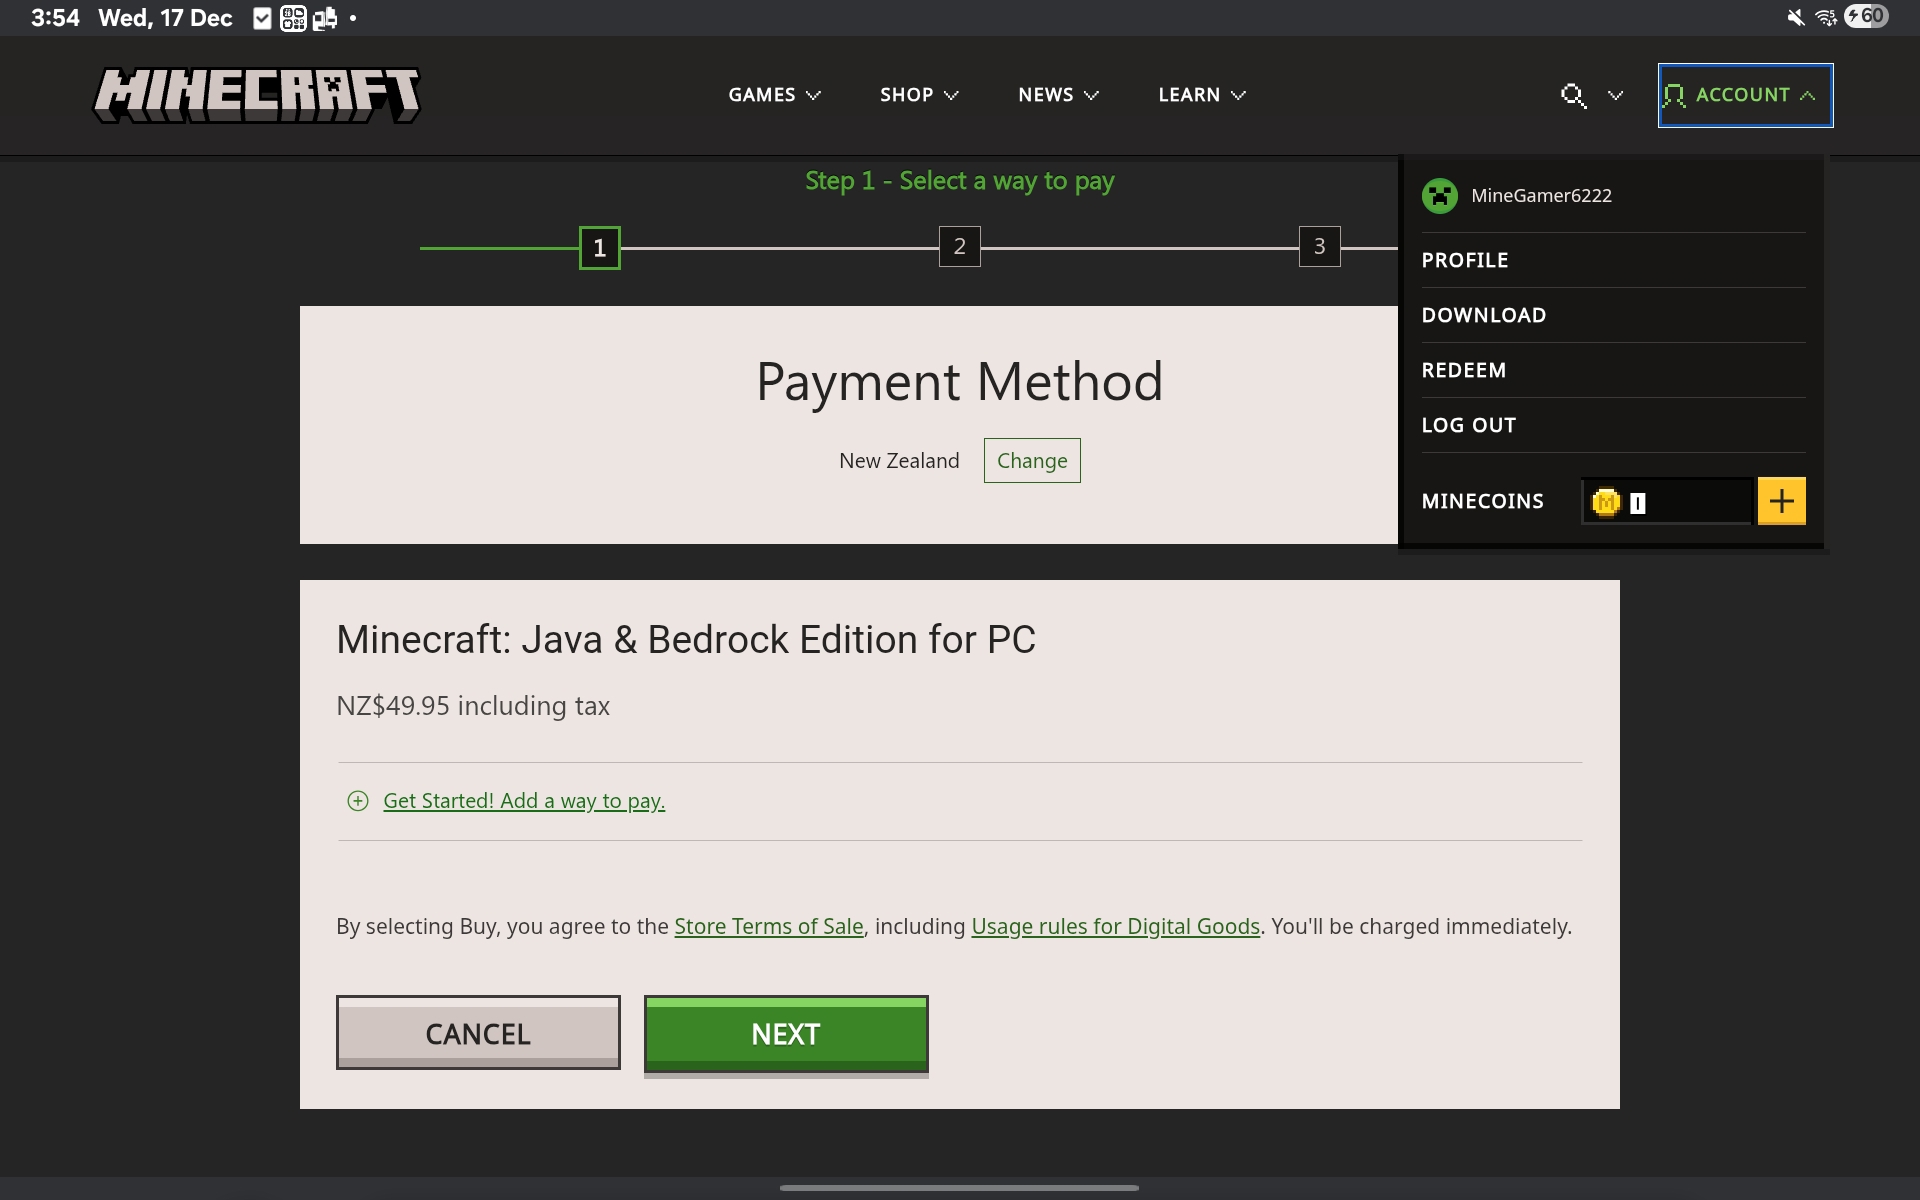Expand the Games dropdown menu
The height and width of the screenshot is (1200, 1920).
774,95
